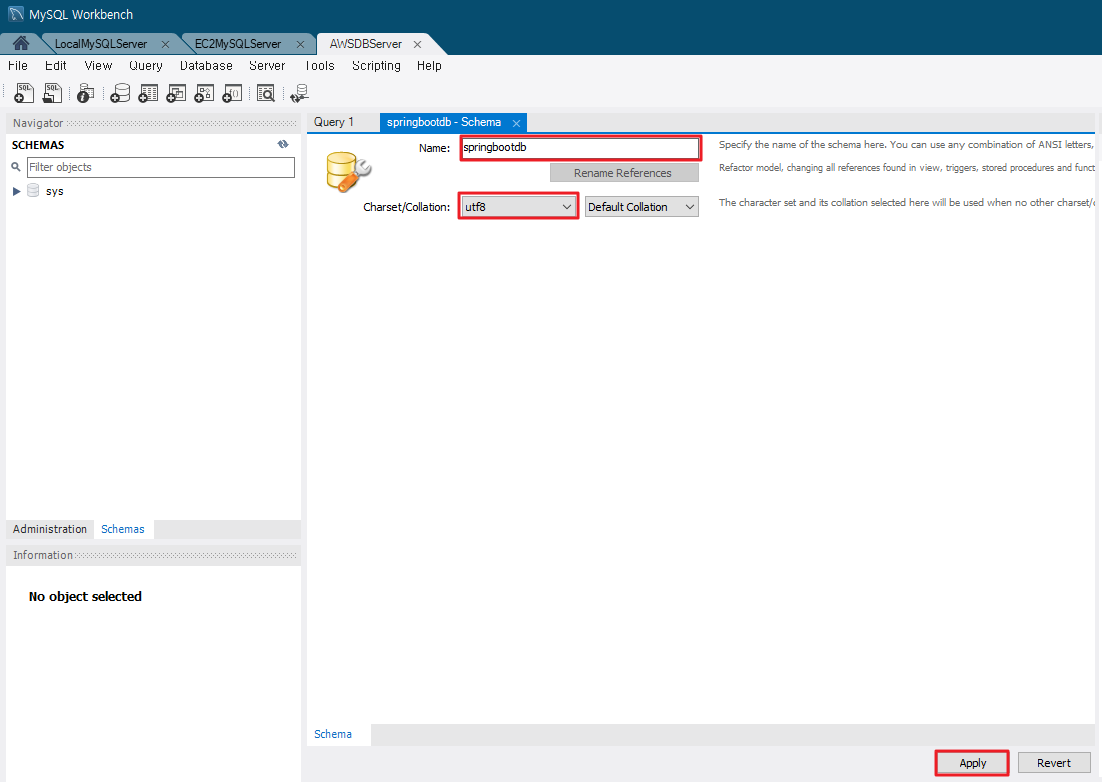Screen dimensions: 1102x782
Task: Click the schema Name input field
Action: (x=581, y=148)
